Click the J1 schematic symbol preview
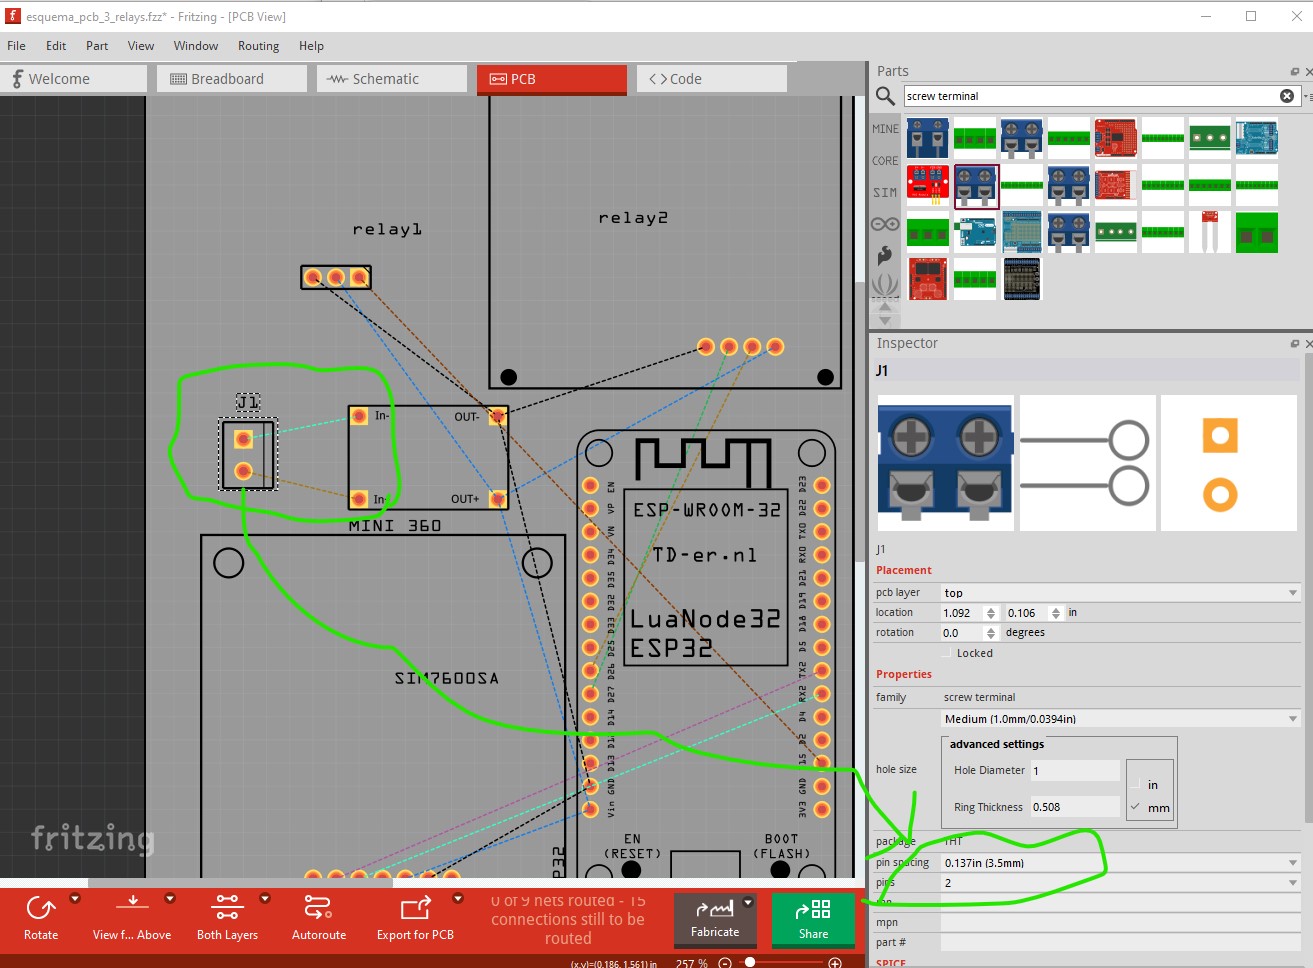The height and width of the screenshot is (968, 1313). [x=1088, y=463]
